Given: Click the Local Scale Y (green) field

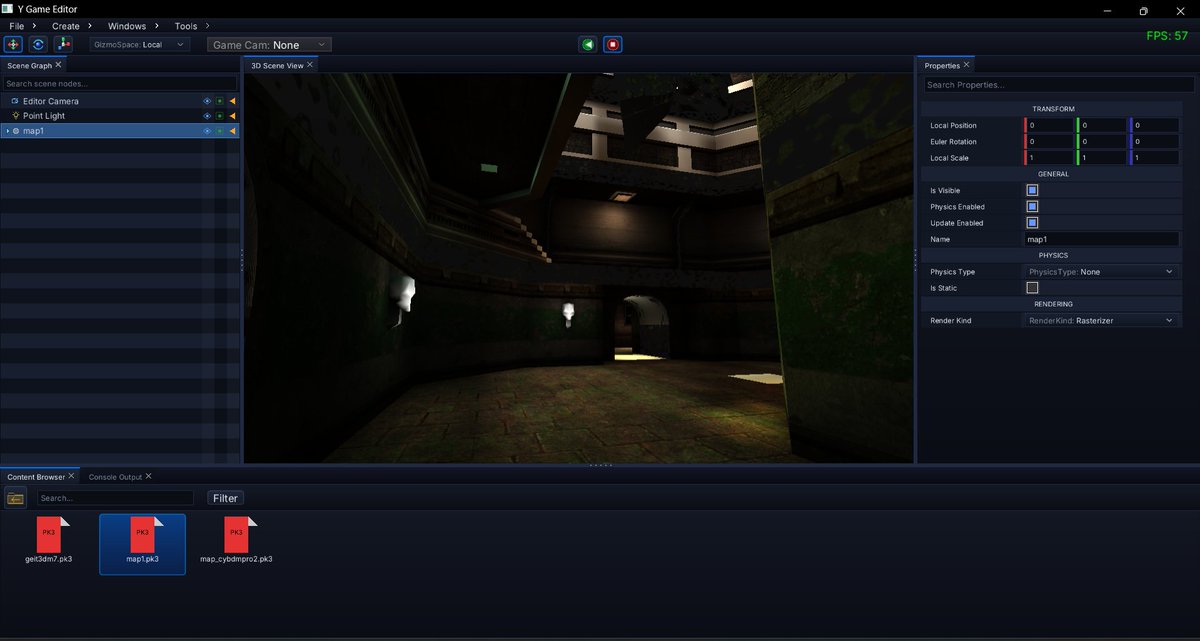Looking at the screenshot, I should coord(1101,157).
